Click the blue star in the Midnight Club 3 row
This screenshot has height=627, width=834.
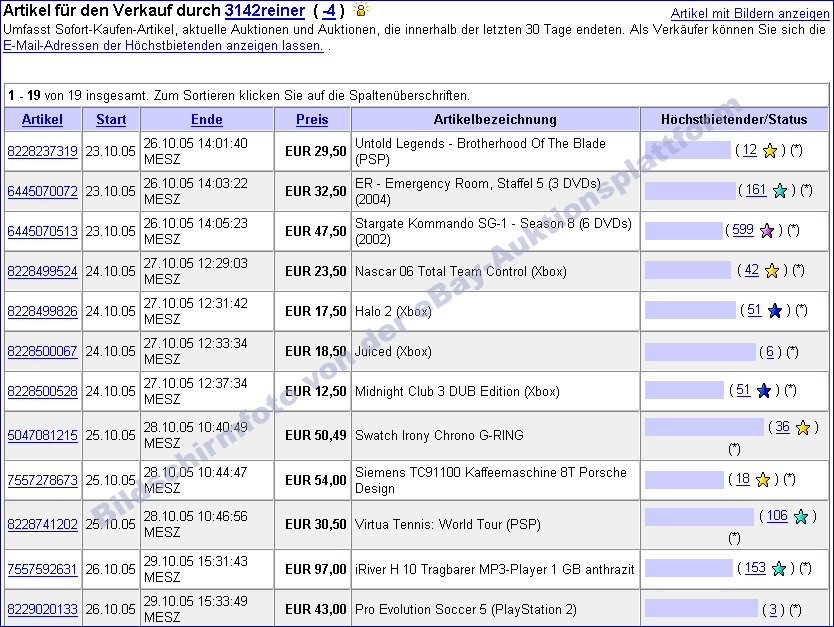[x=764, y=391]
